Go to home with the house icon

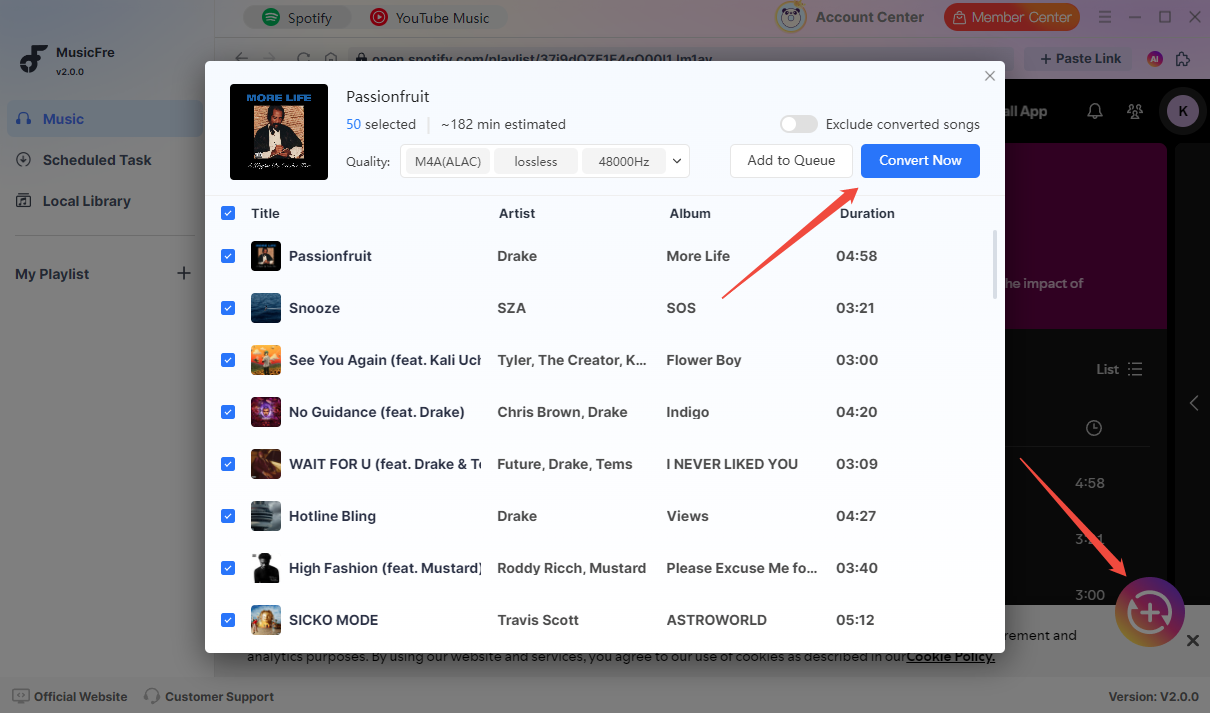coord(331,58)
